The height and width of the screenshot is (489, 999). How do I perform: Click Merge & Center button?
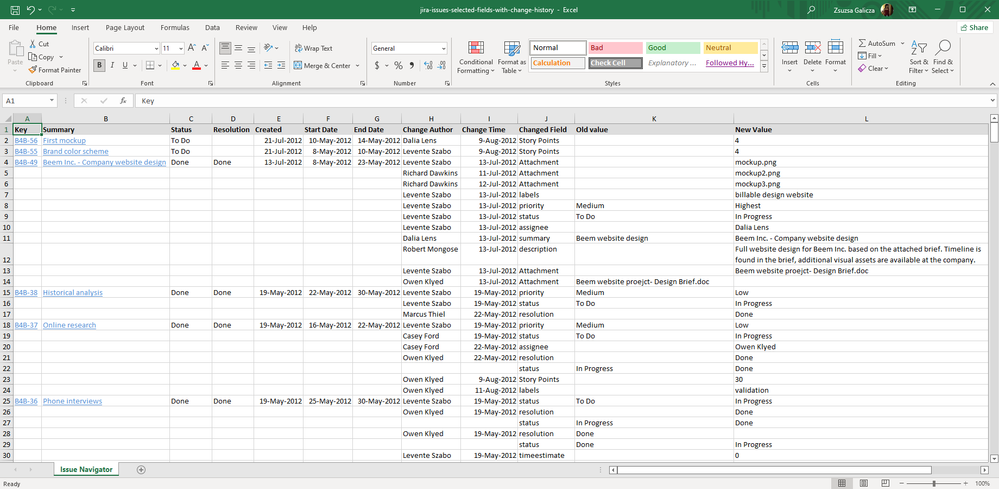pos(322,66)
